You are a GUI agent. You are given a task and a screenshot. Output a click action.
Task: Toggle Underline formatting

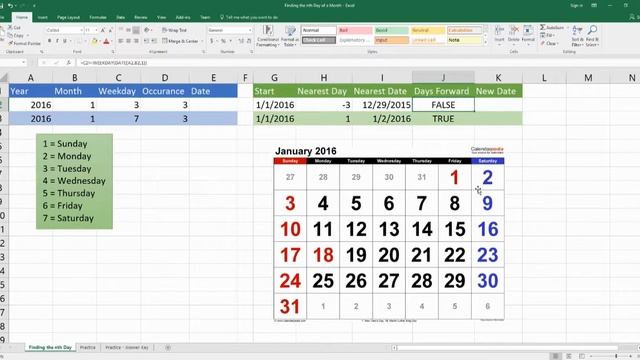[x=64, y=41]
